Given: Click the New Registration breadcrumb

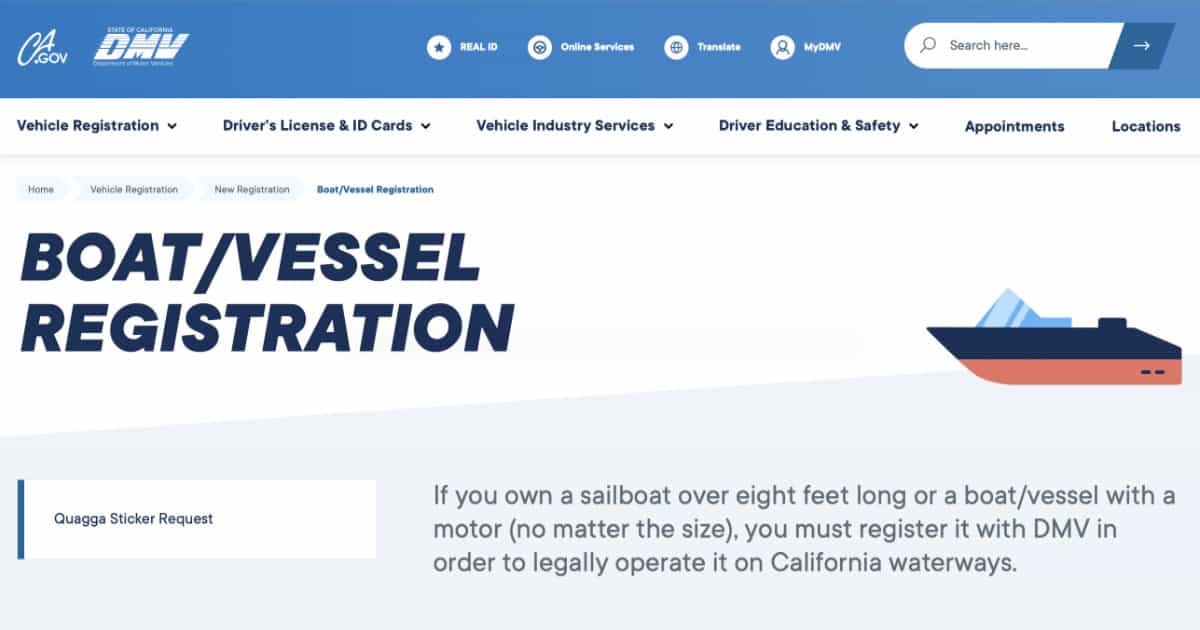Looking at the screenshot, I should coord(252,189).
